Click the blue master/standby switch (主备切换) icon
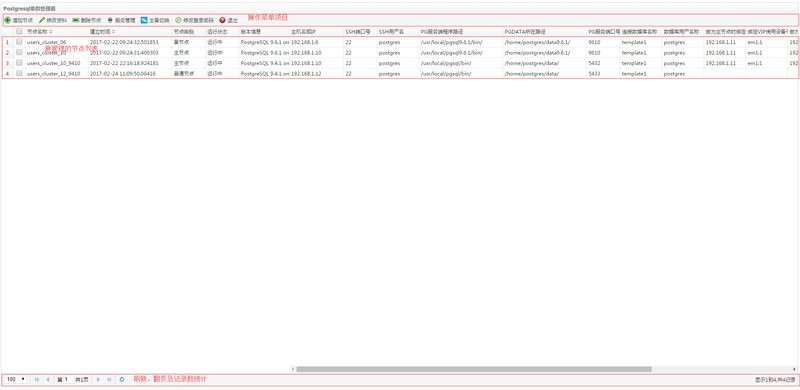The height and width of the screenshot is (390, 800). (x=144, y=20)
